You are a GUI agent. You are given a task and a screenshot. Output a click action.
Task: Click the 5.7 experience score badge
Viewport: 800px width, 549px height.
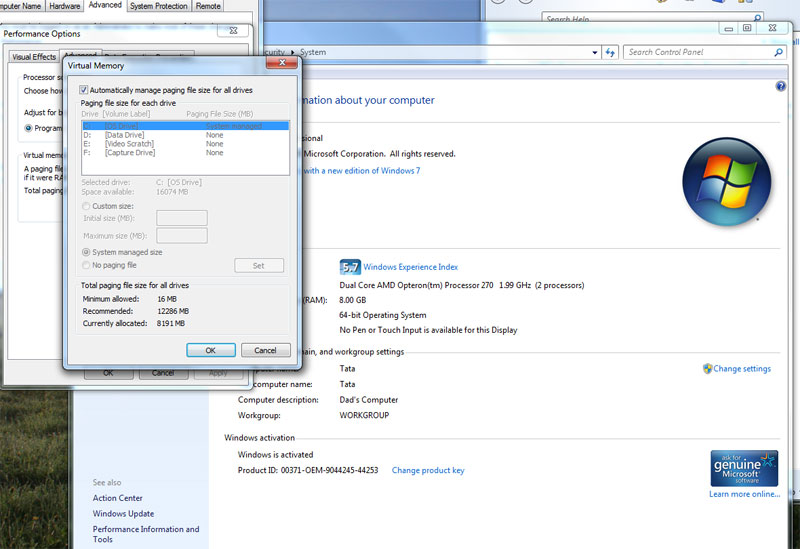(x=350, y=267)
